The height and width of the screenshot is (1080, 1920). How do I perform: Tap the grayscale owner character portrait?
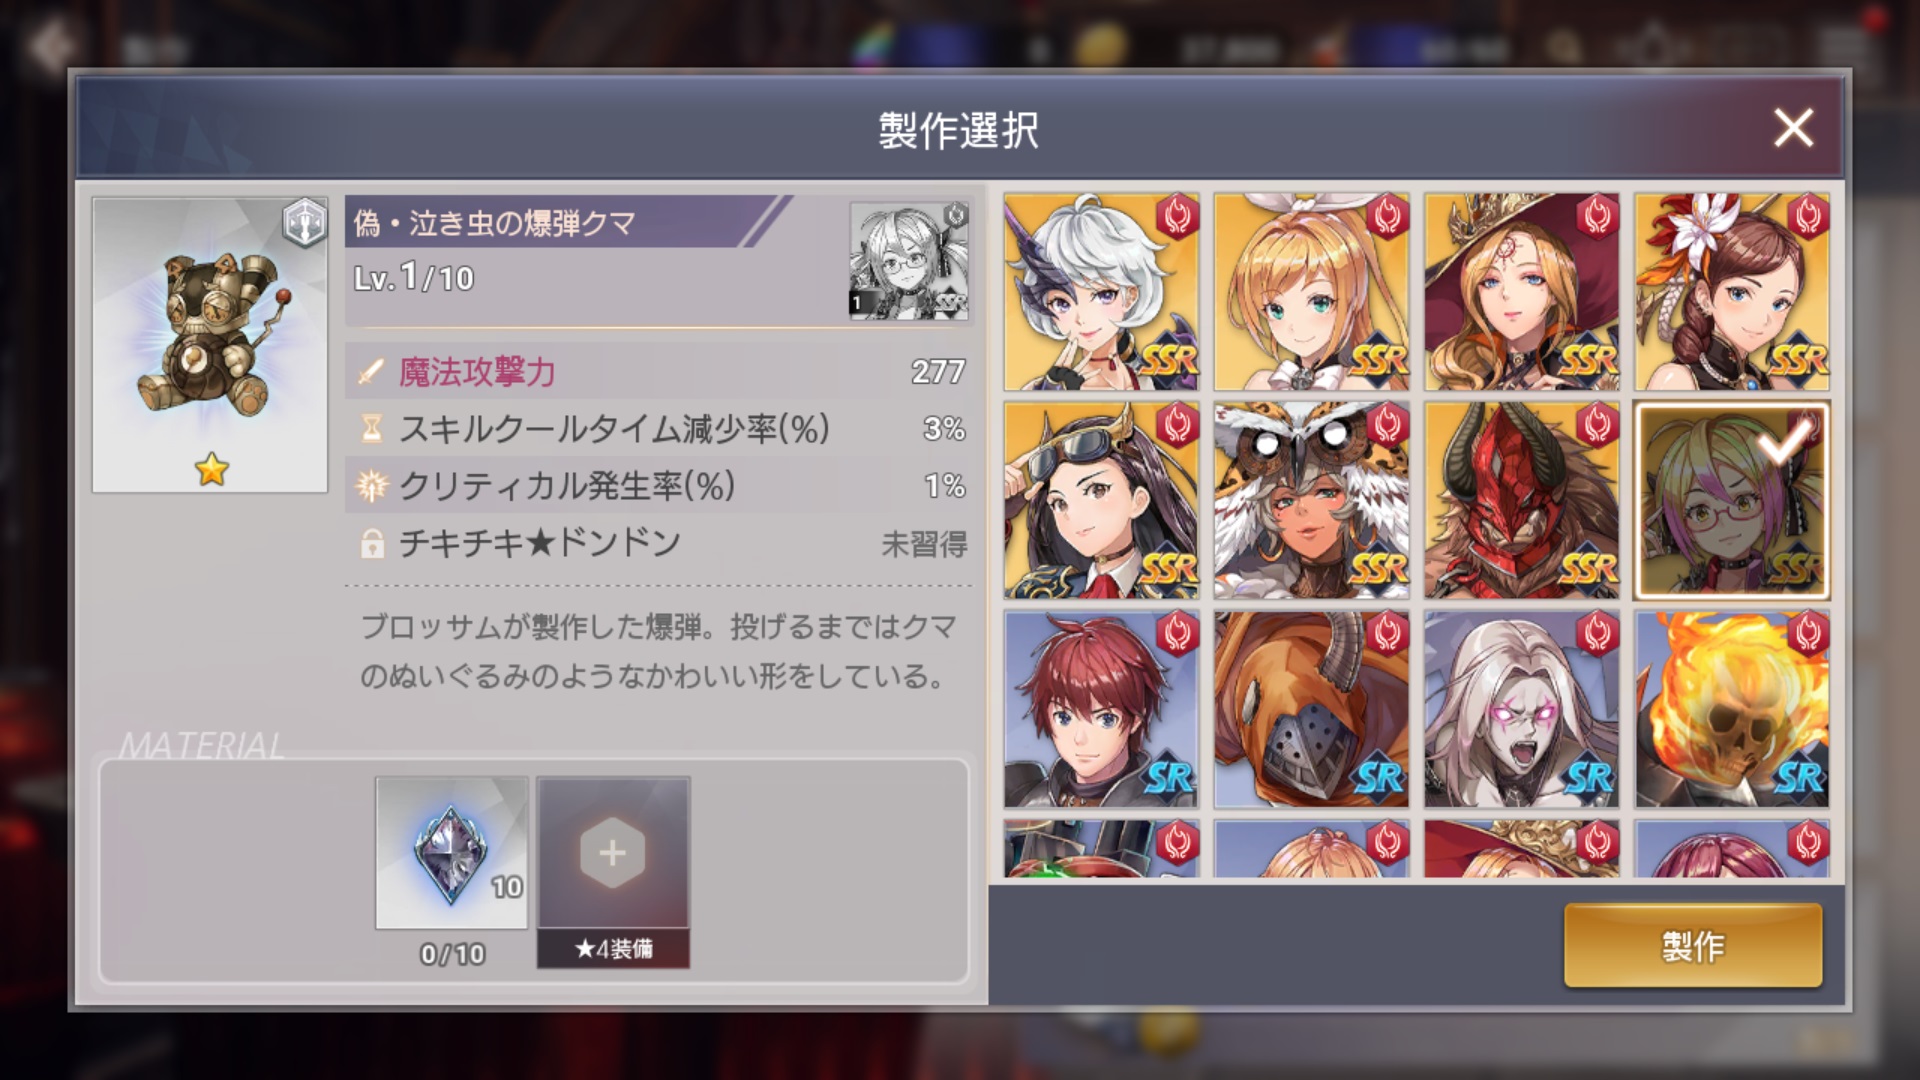click(909, 261)
